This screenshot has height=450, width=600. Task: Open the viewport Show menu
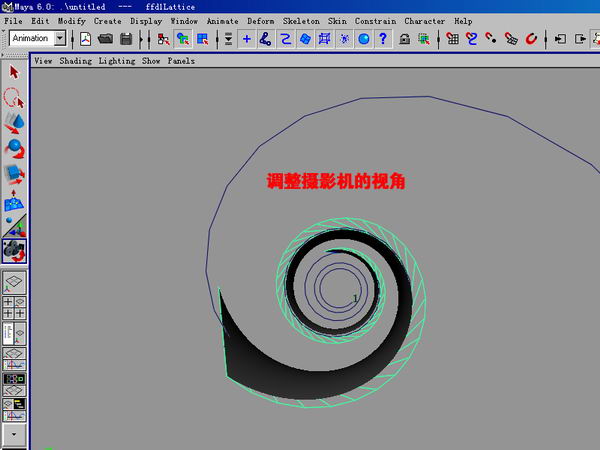(151, 61)
